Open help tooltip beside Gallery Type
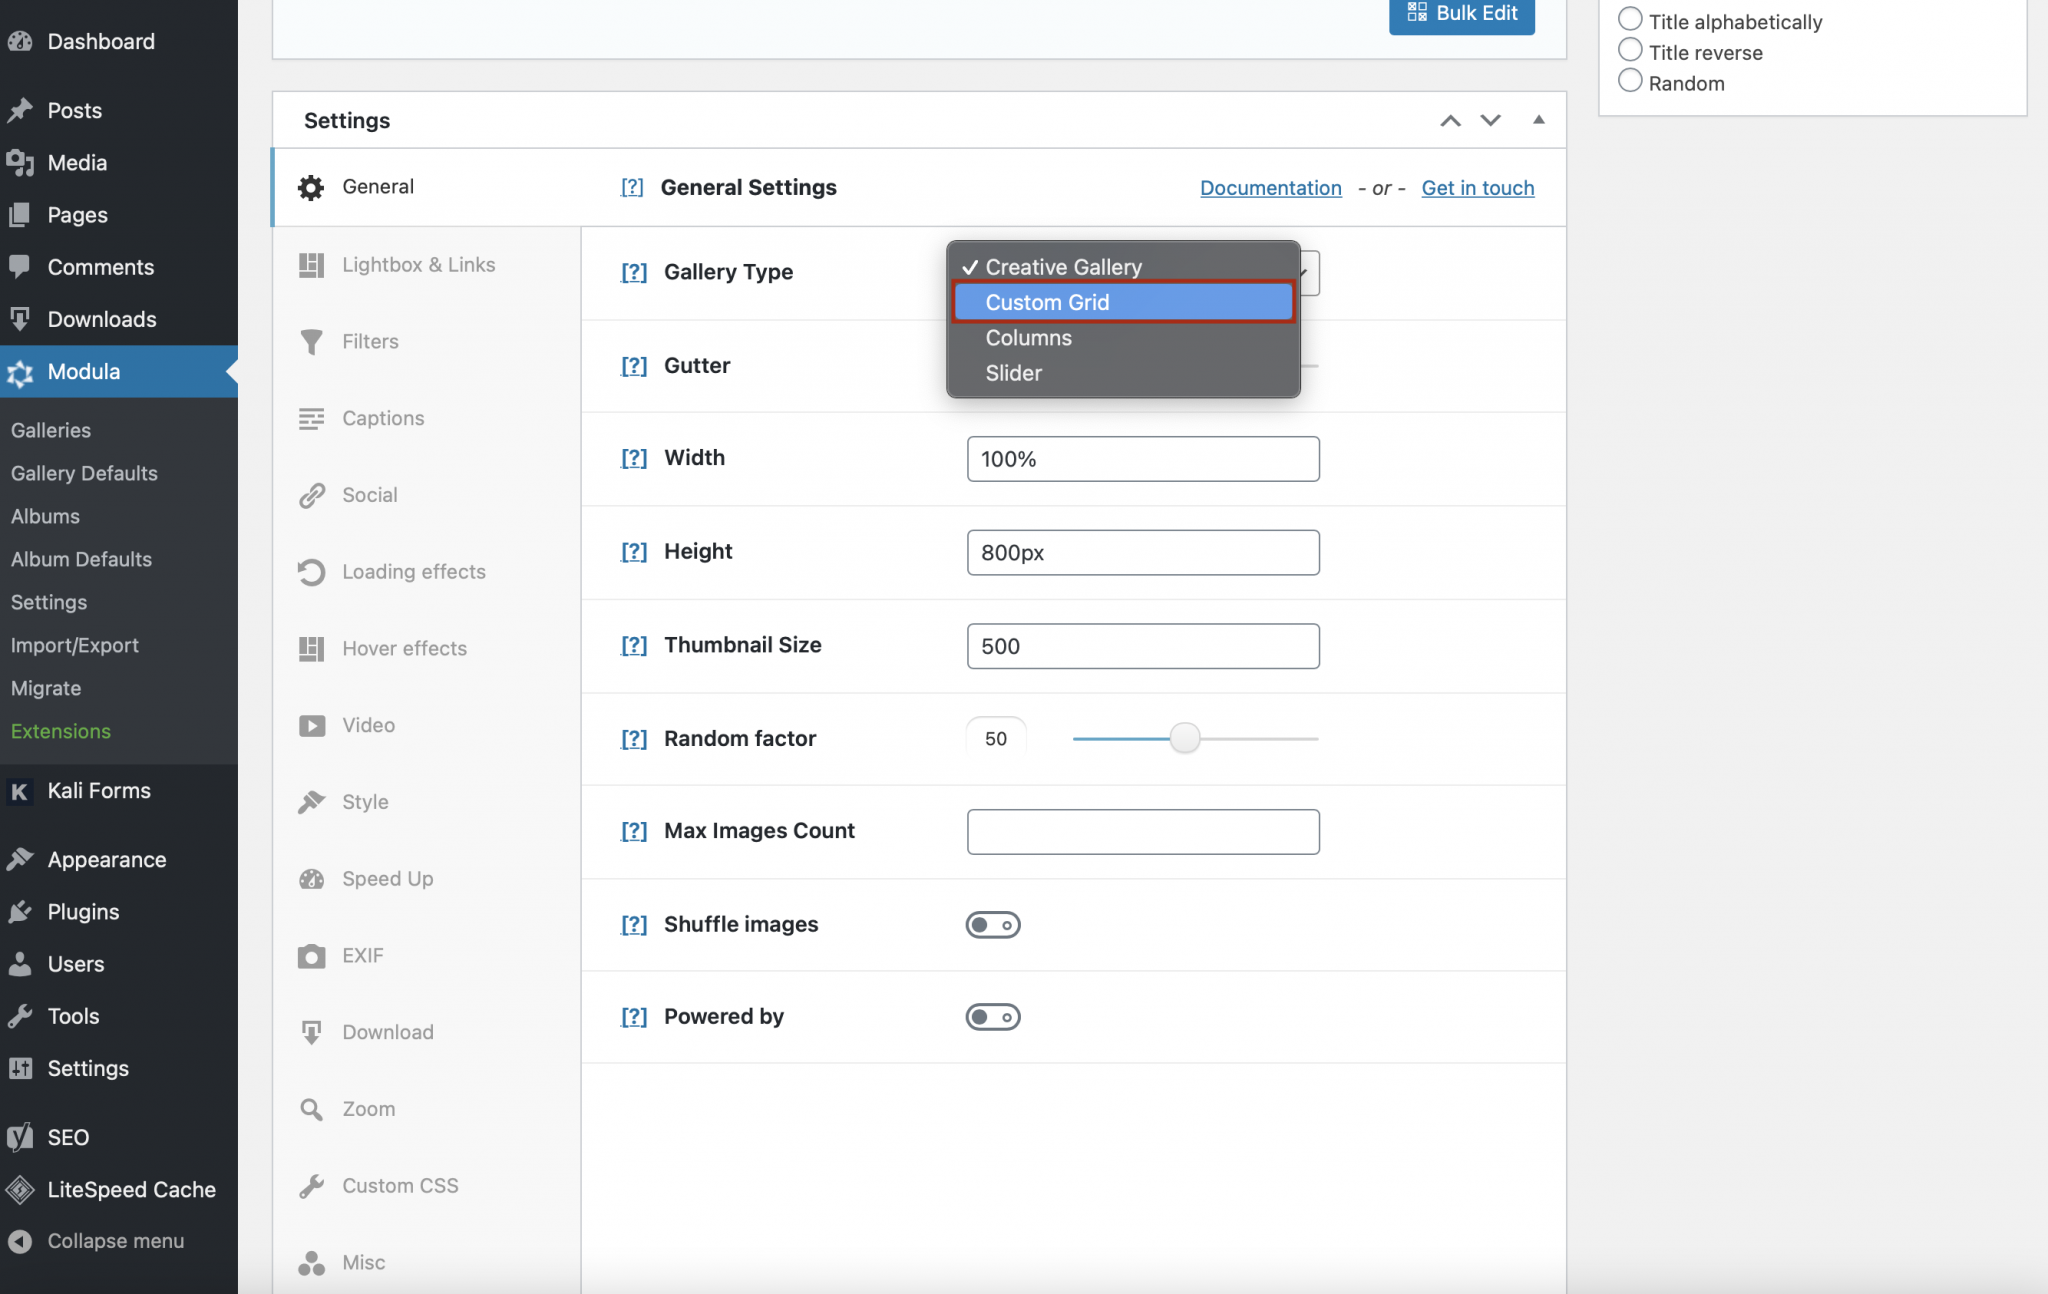The width and height of the screenshot is (2048, 1294). (634, 272)
